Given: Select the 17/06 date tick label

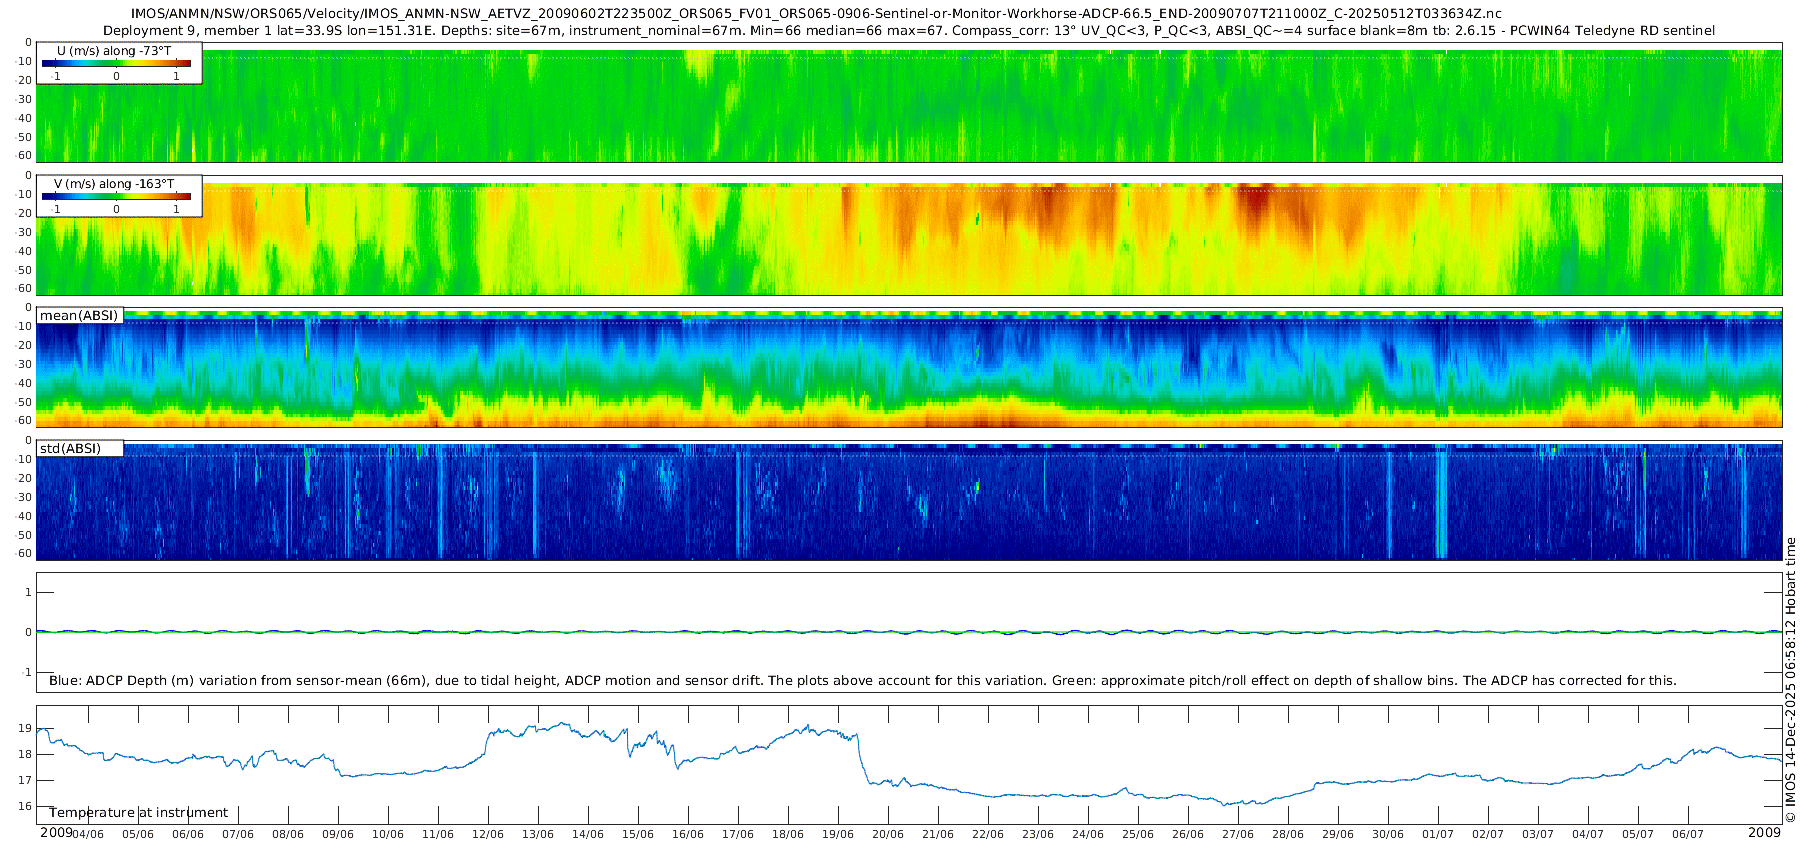Looking at the screenshot, I should pyautogui.click(x=738, y=834).
